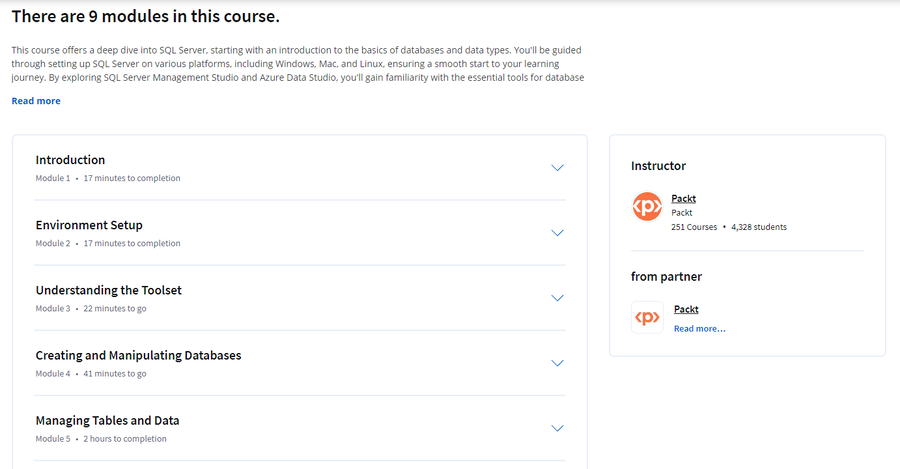This screenshot has width=900, height=469.
Task: Click the 251 Courses instructor stat
Action: 694,227
